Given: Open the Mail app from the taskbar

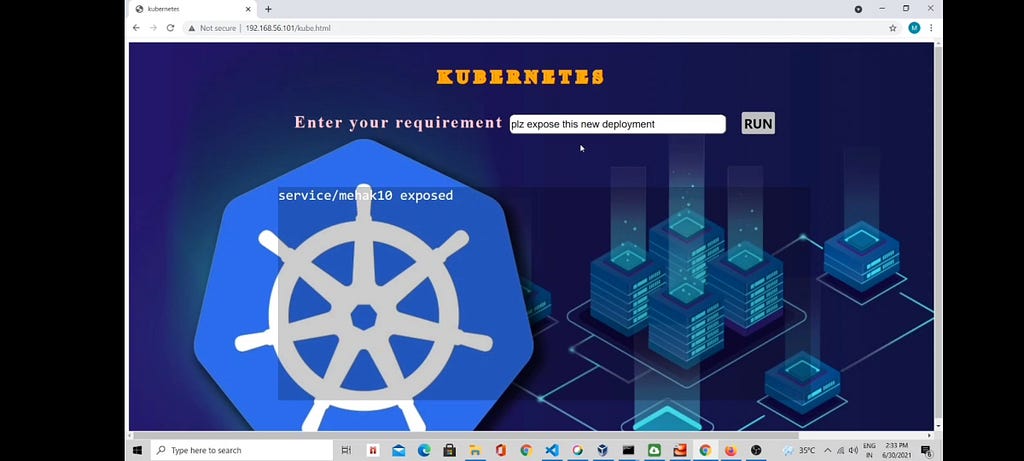Looking at the screenshot, I should point(398,450).
